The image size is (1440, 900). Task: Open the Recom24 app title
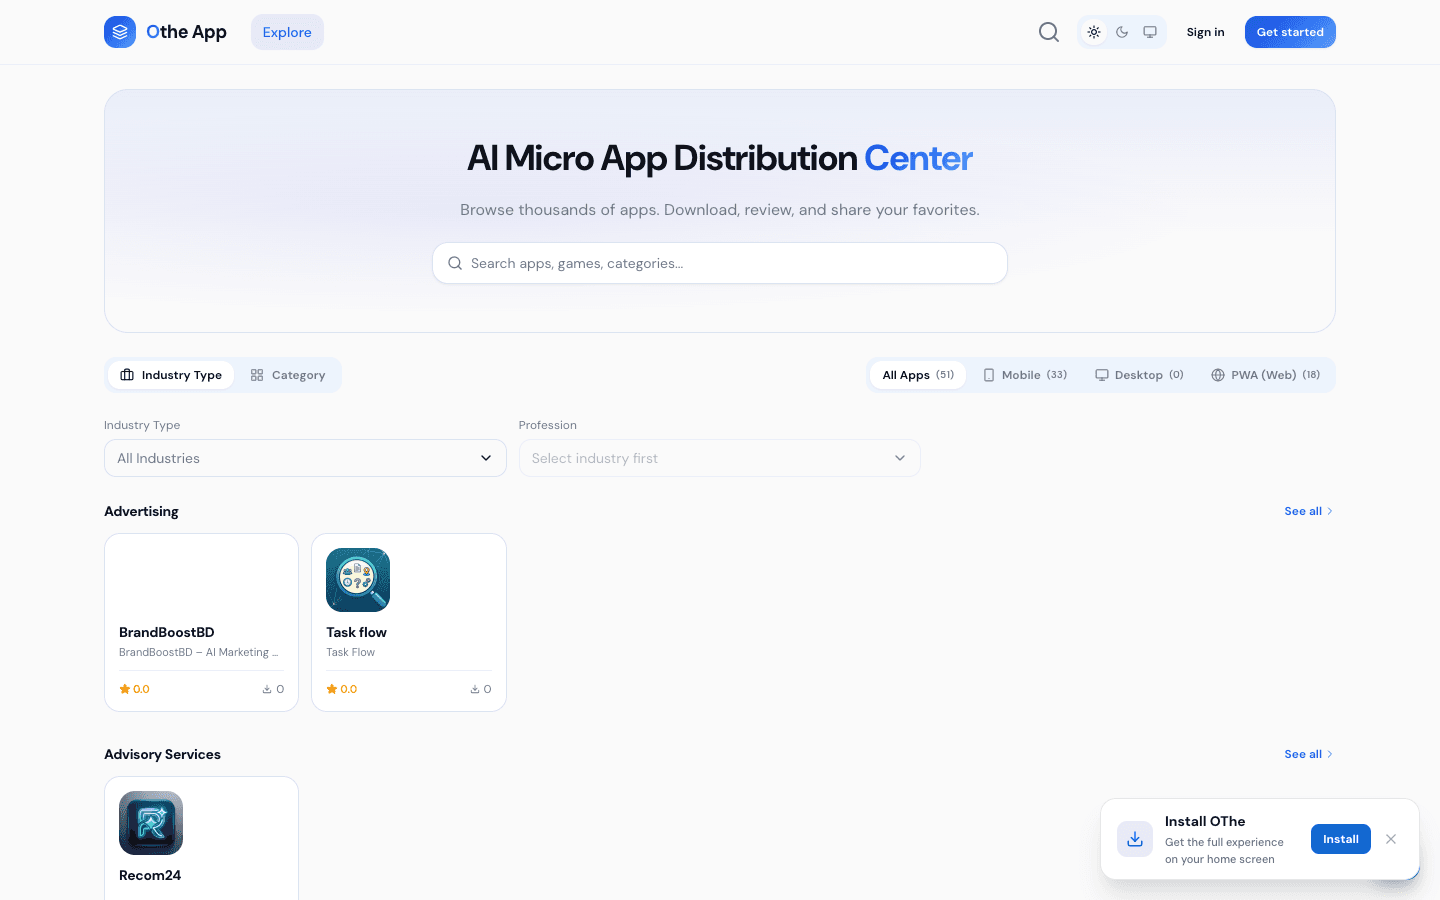click(150, 875)
